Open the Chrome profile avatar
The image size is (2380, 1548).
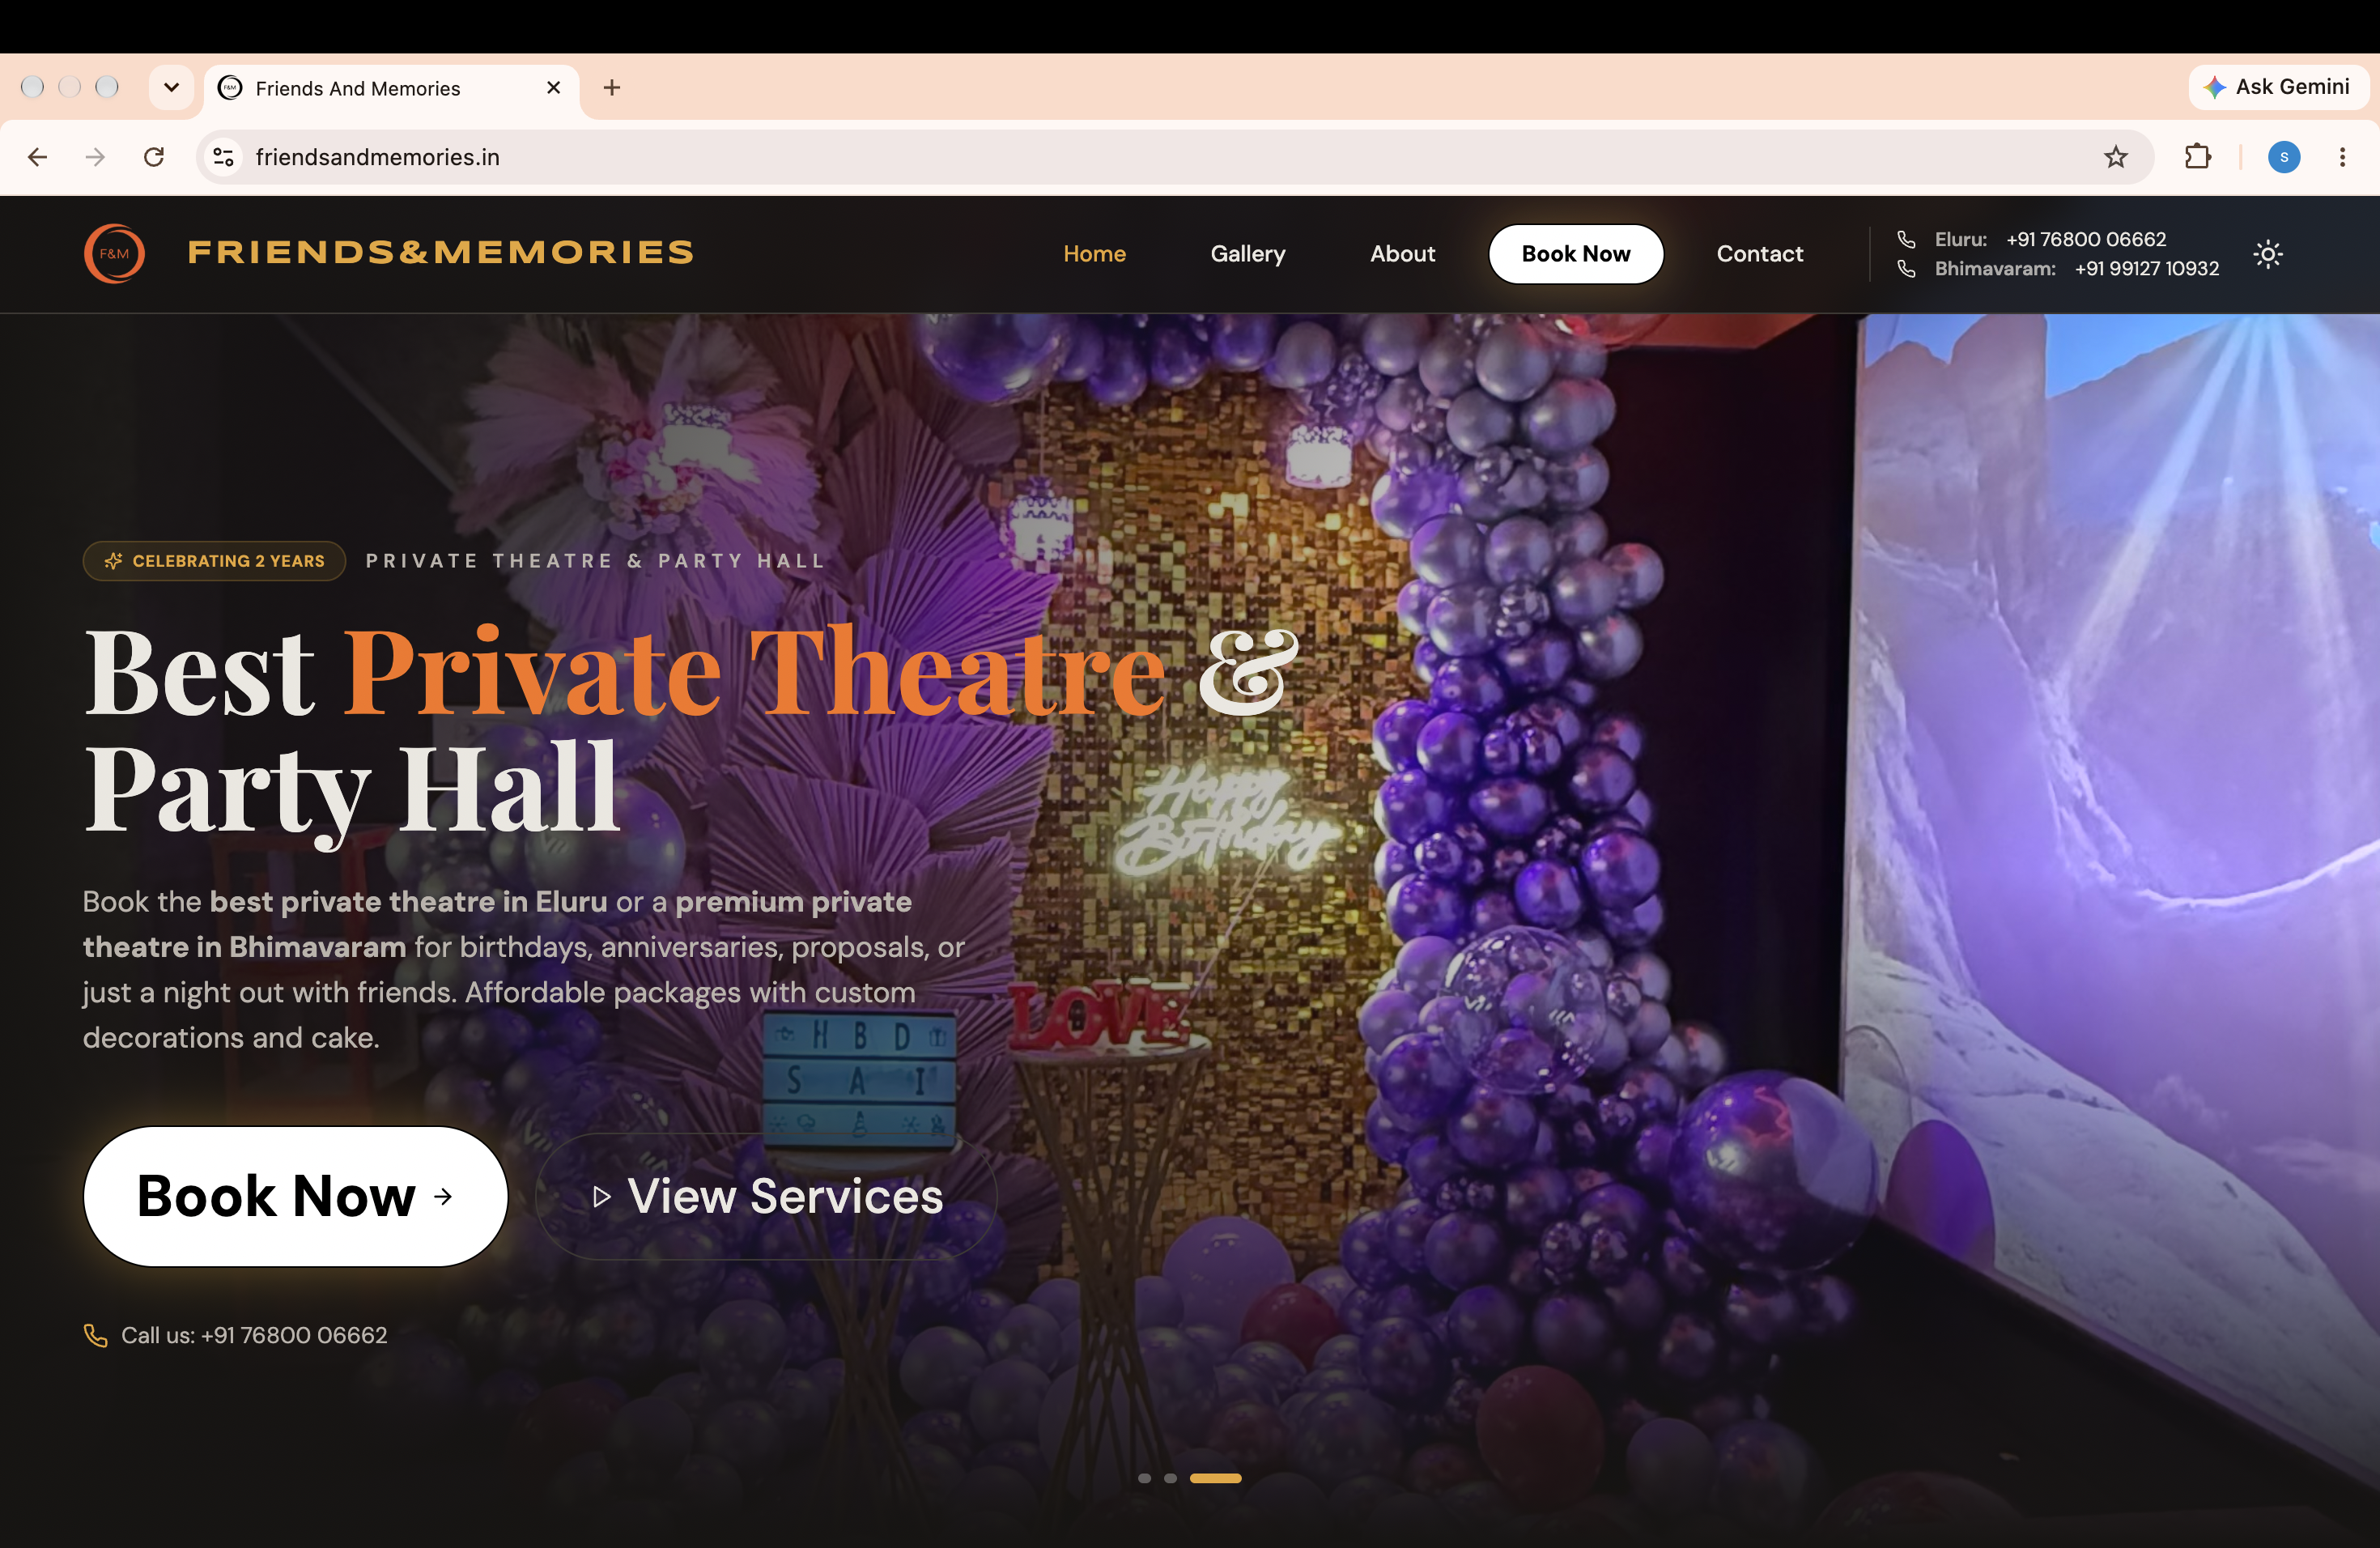(2284, 157)
